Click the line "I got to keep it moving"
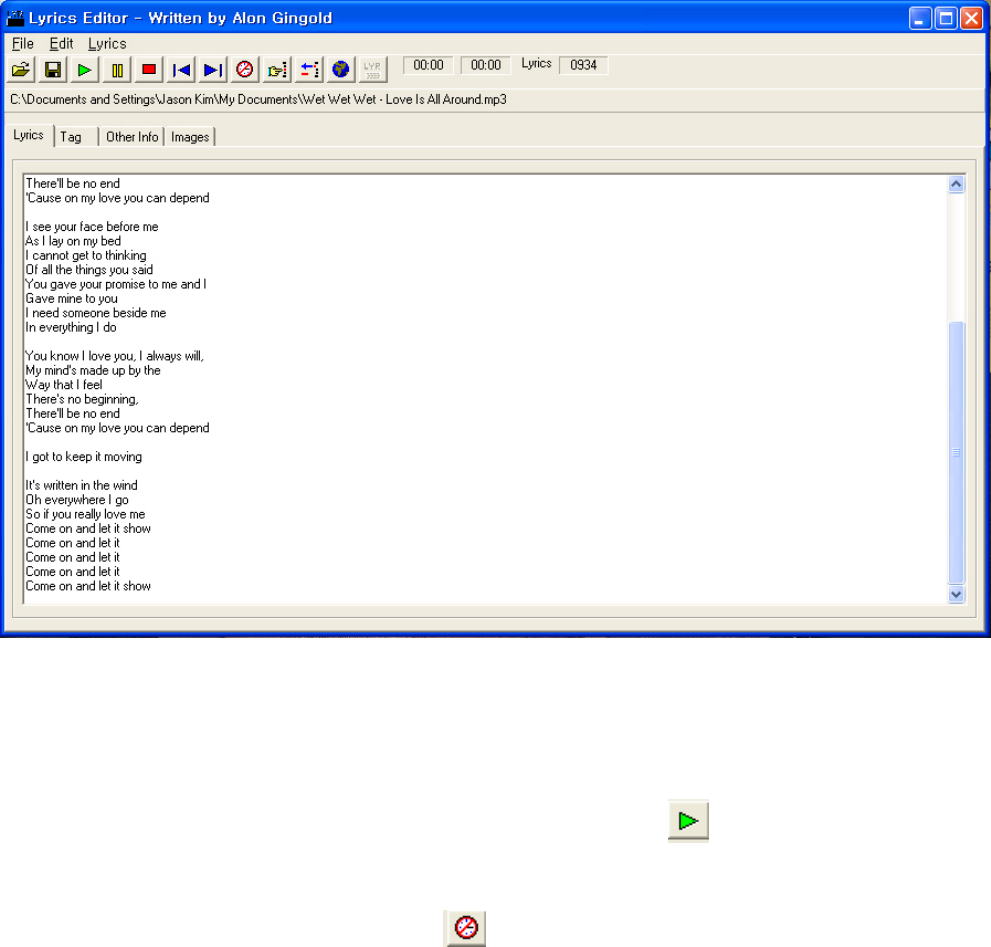This screenshot has width=991, height=947. pyautogui.click(x=83, y=456)
